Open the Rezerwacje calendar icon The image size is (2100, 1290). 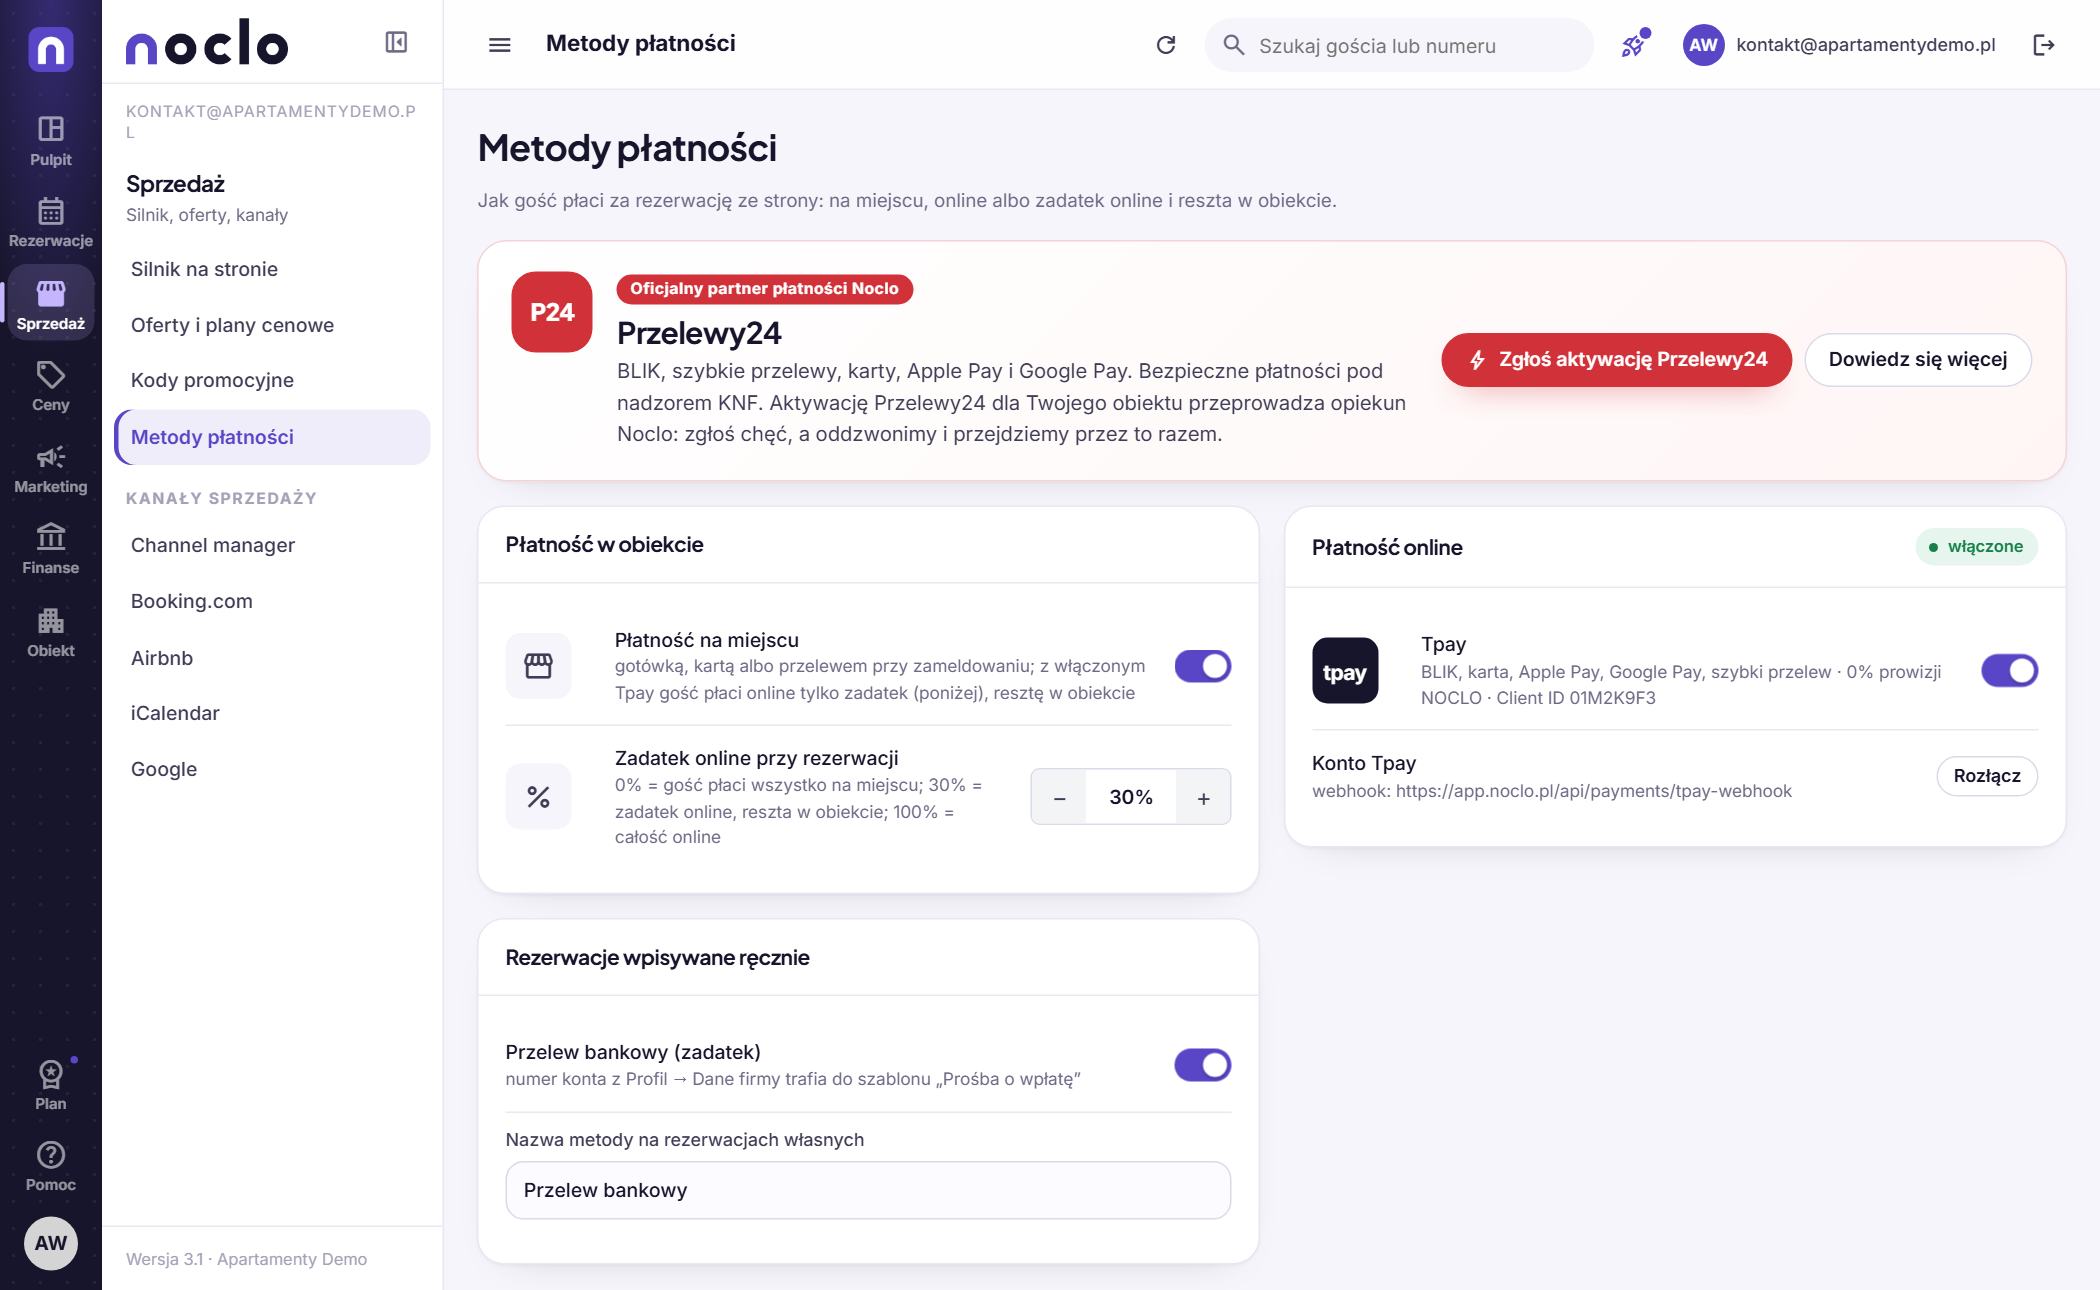(x=50, y=211)
